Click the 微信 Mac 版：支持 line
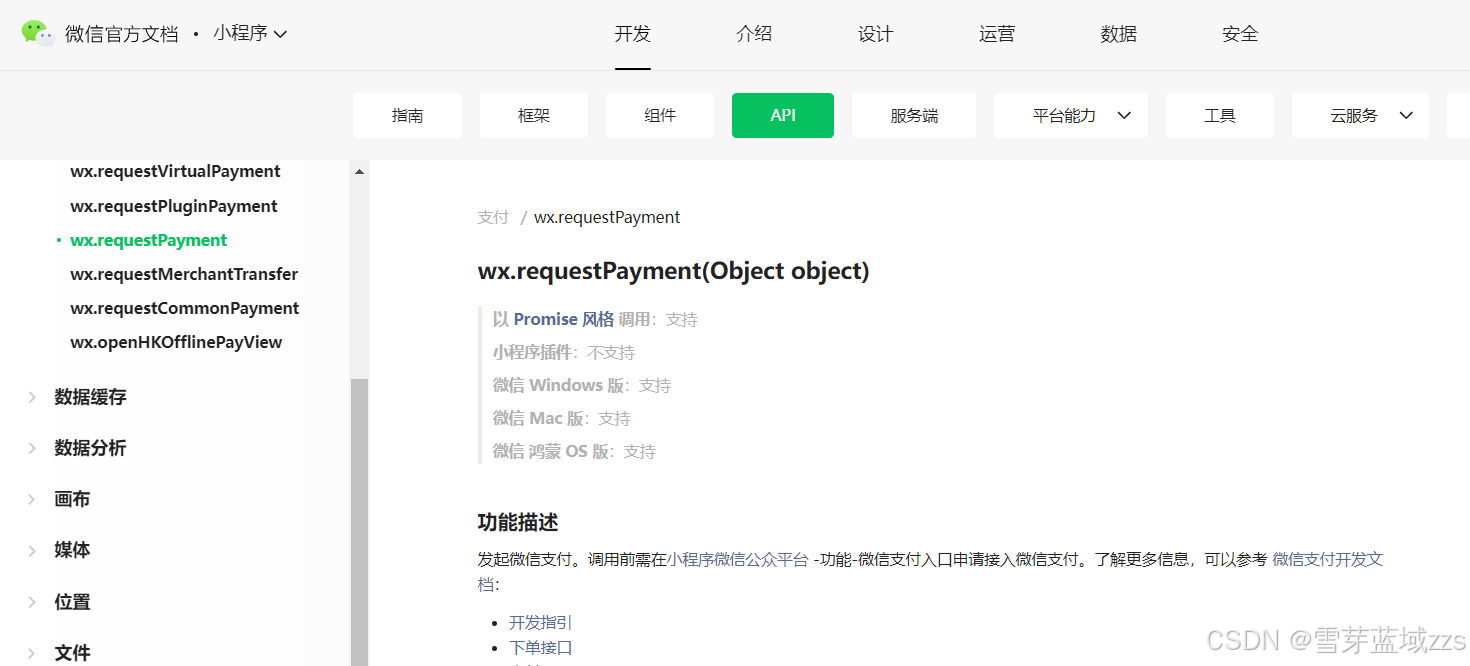This screenshot has height=666, width=1470. coord(562,418)
